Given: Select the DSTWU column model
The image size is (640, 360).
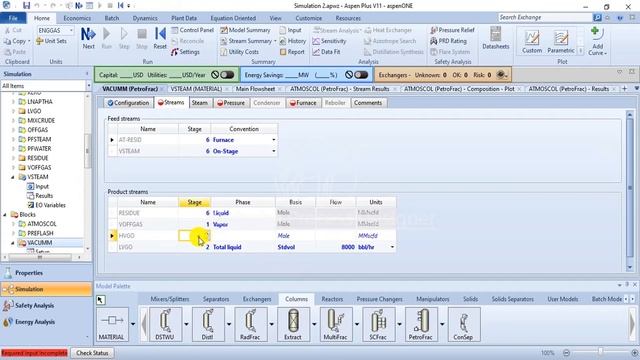Looking at the screenshot, I should 165,324.
